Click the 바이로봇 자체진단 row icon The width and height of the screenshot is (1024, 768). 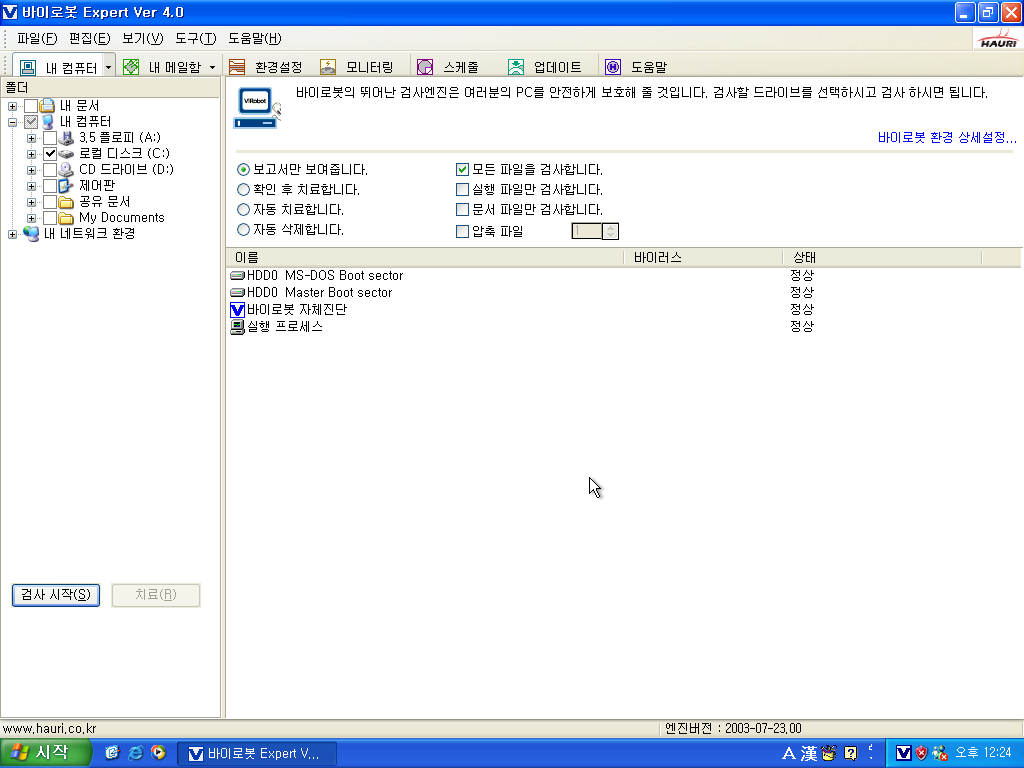point(238,310)
